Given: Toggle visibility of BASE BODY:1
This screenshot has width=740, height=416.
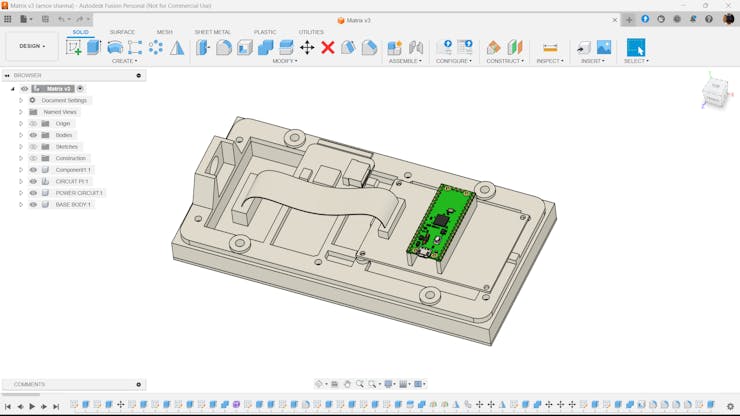Looking at the screenshot, I should point(33,205).
